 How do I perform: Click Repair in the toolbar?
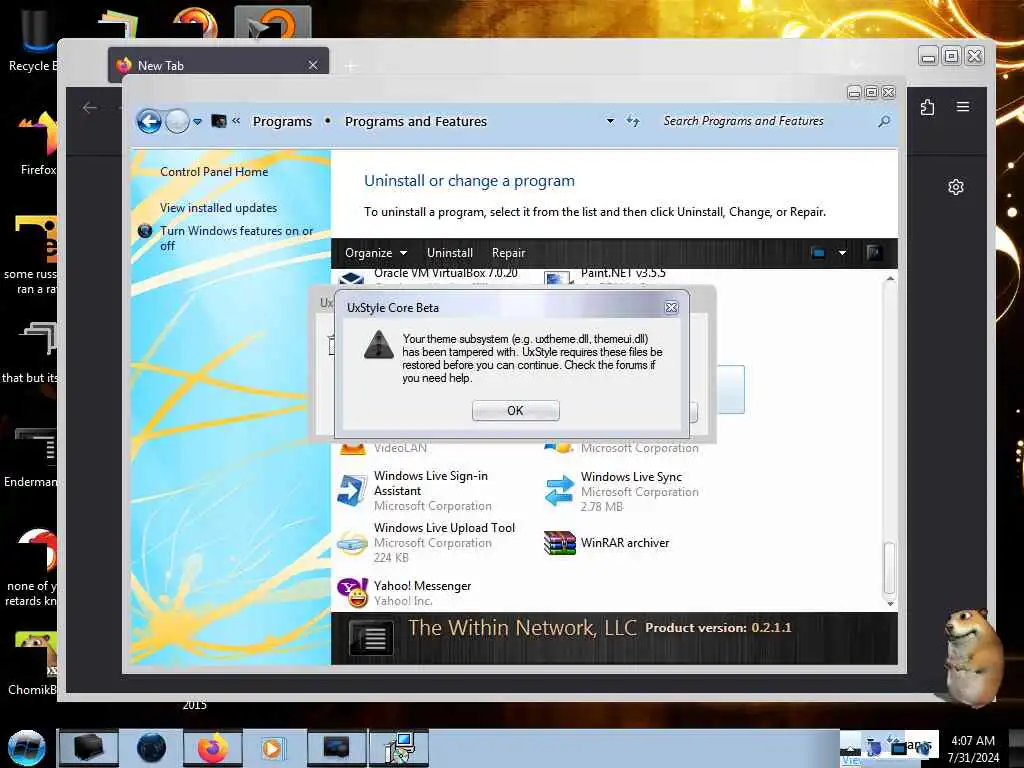pyautogui.click(x=509, y=253)
